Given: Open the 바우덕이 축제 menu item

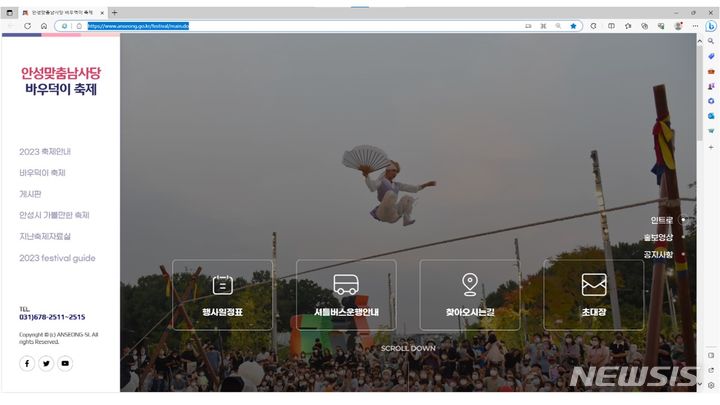Looking at the screenshot, I should 42,173.
